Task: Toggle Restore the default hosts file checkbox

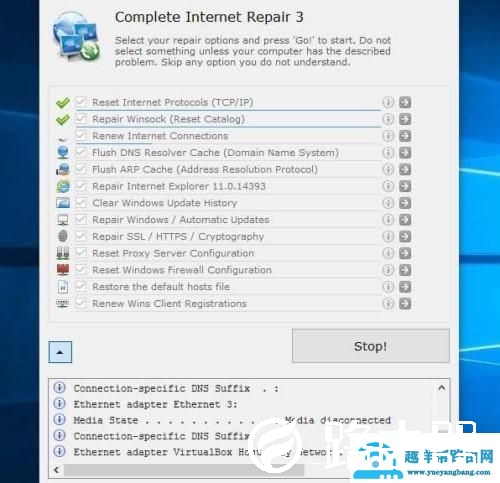Action: pos(81,286)
